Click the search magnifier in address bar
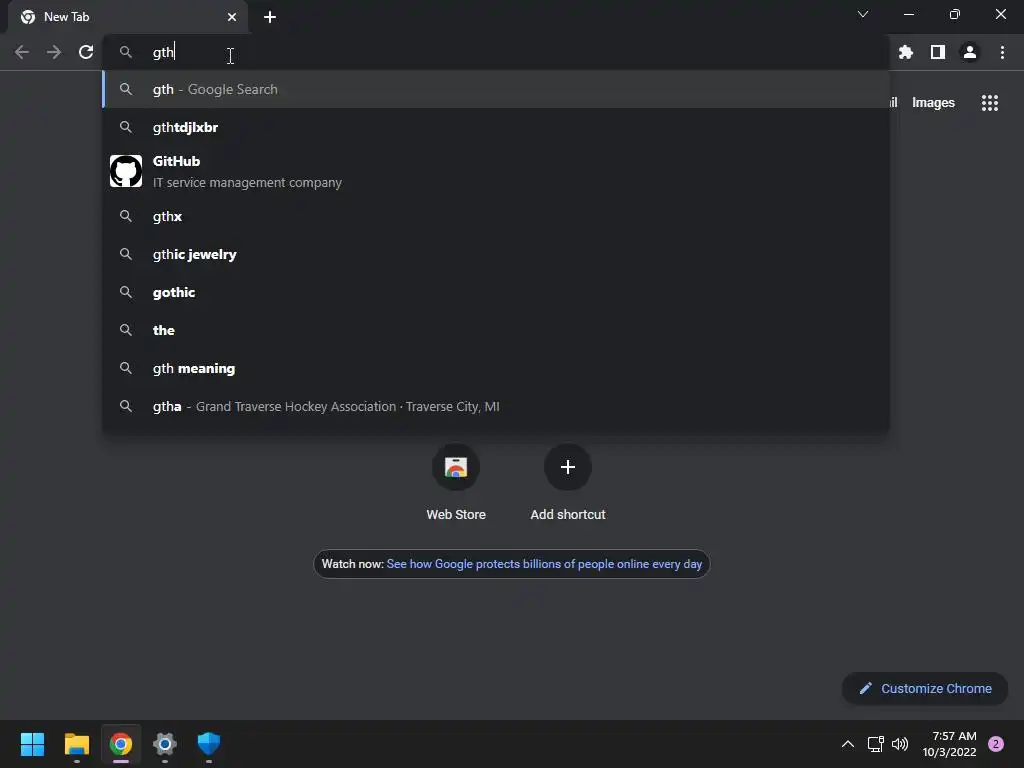 pos(126,52)
